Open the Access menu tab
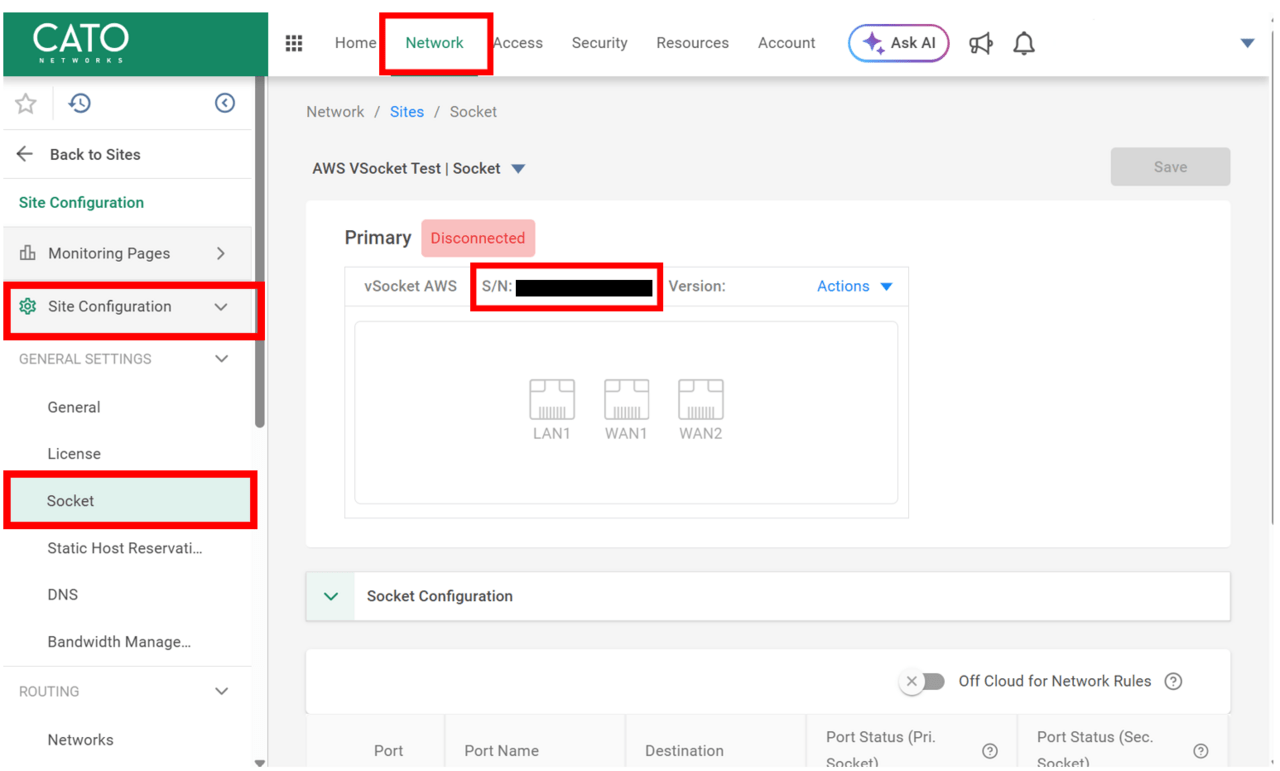This screenshot has height=771, width=1280. click(518, 43)
